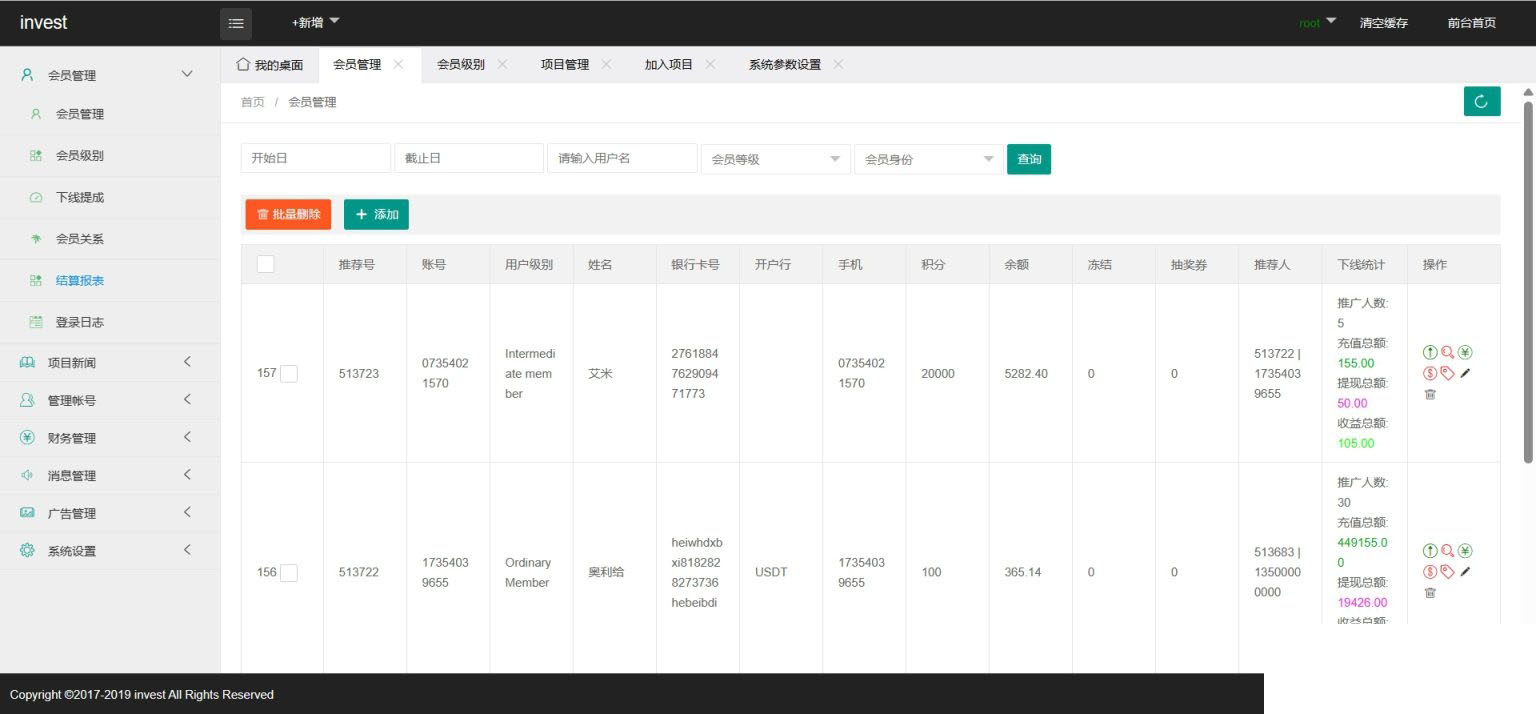Click the trash delete icon for member 157
This screenshot has width=1536, height=714.
tap(1430, 394)
